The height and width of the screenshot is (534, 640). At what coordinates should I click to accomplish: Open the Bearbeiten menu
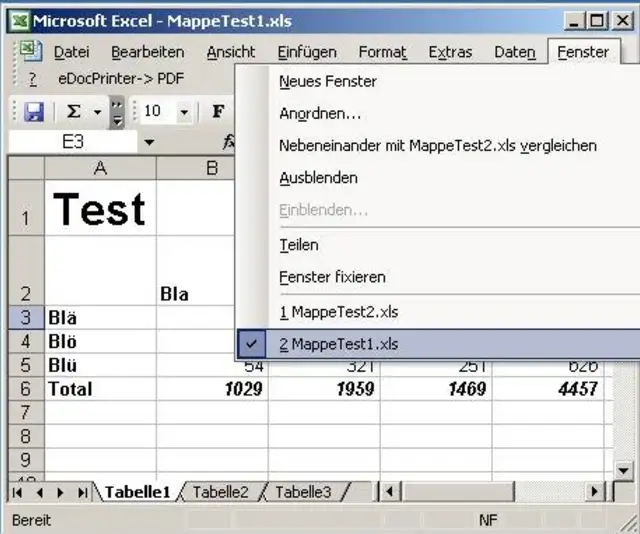[x=148, y=52]
